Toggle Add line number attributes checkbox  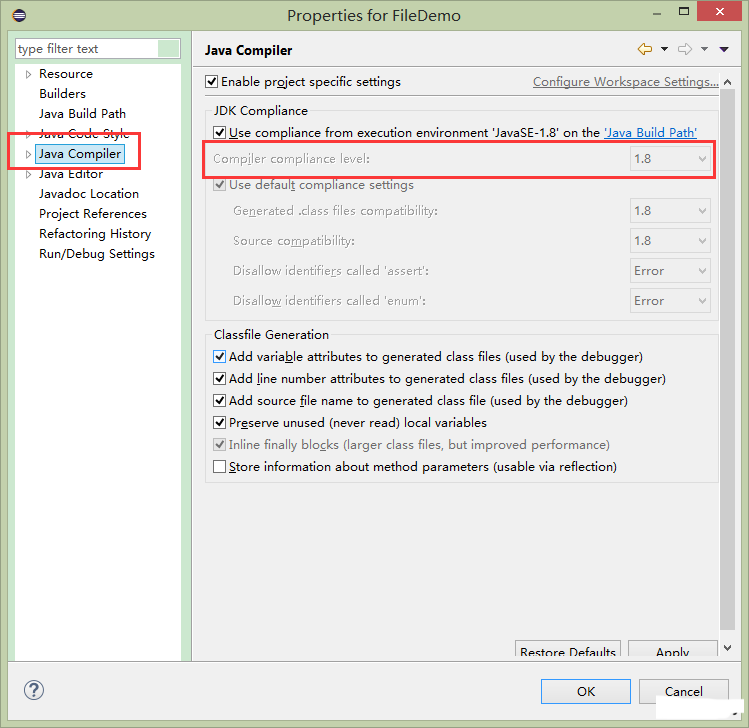click(x=219, y=379)
